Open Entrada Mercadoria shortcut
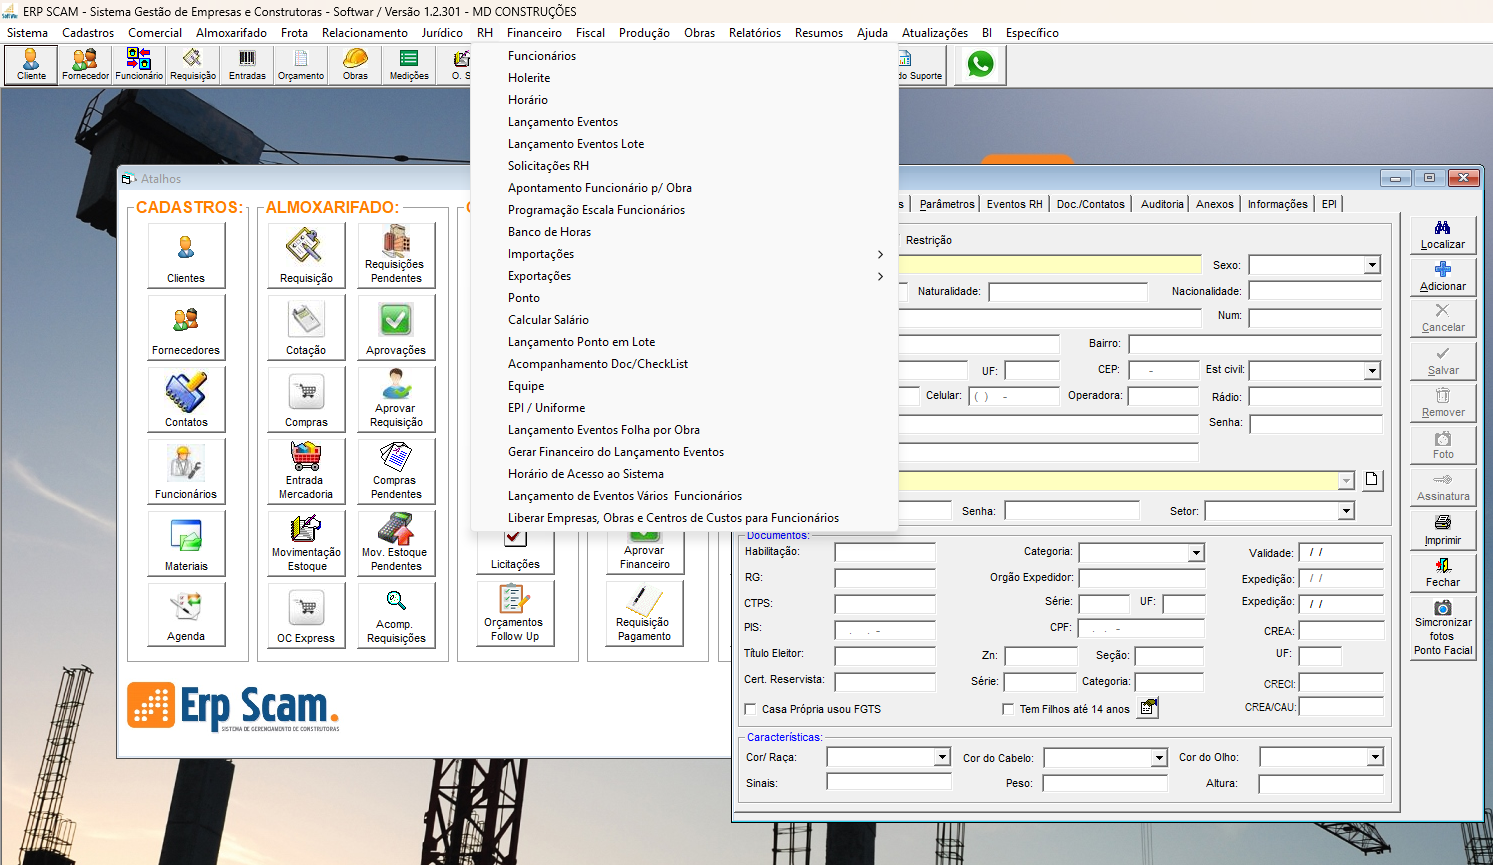 (x=306, y=472)
